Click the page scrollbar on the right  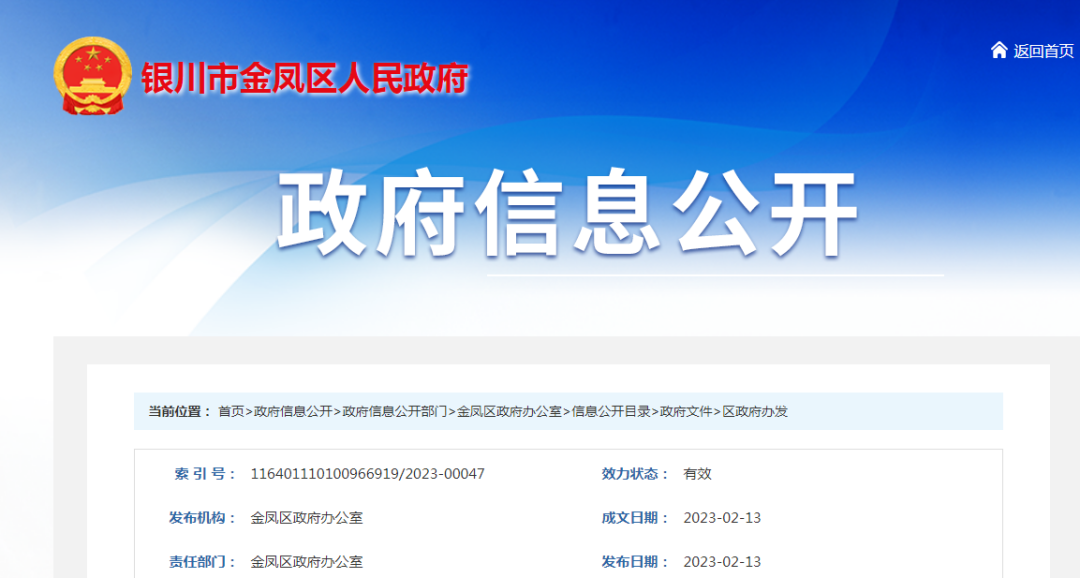click(x=1074, y=290)
